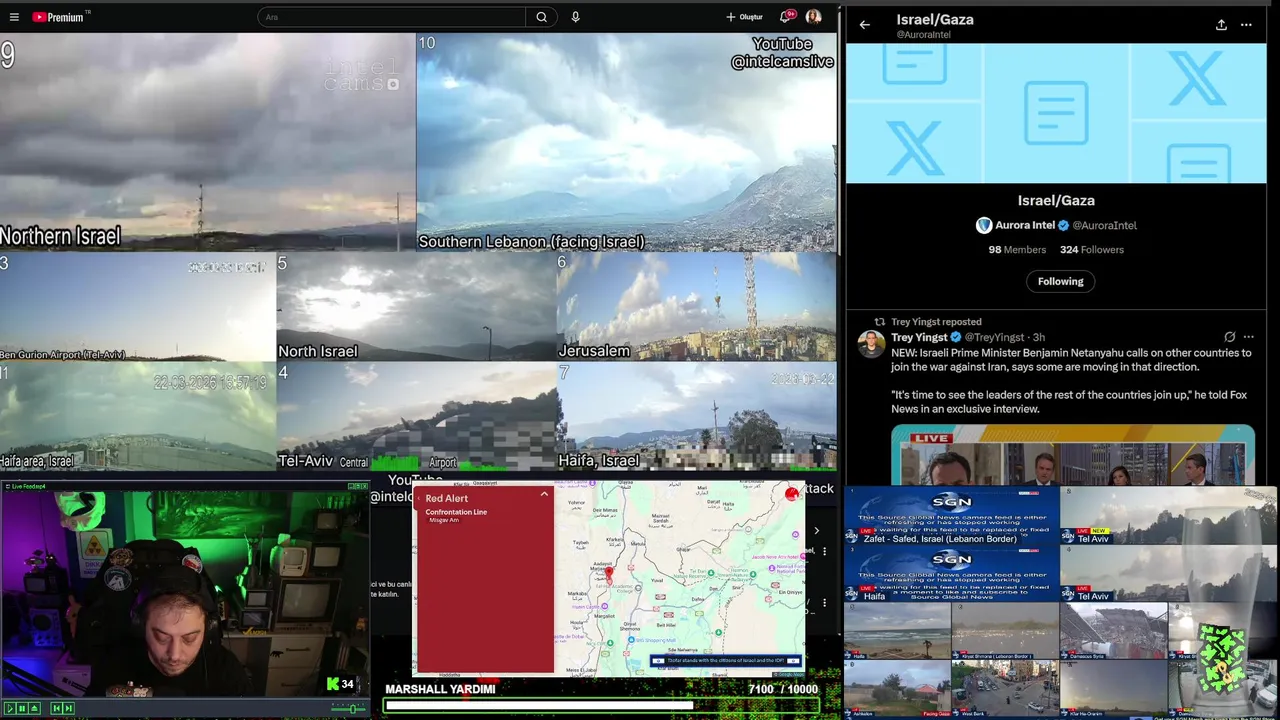
Task: Select the Haifa area, Israel feed
Action: click(138, 416)
